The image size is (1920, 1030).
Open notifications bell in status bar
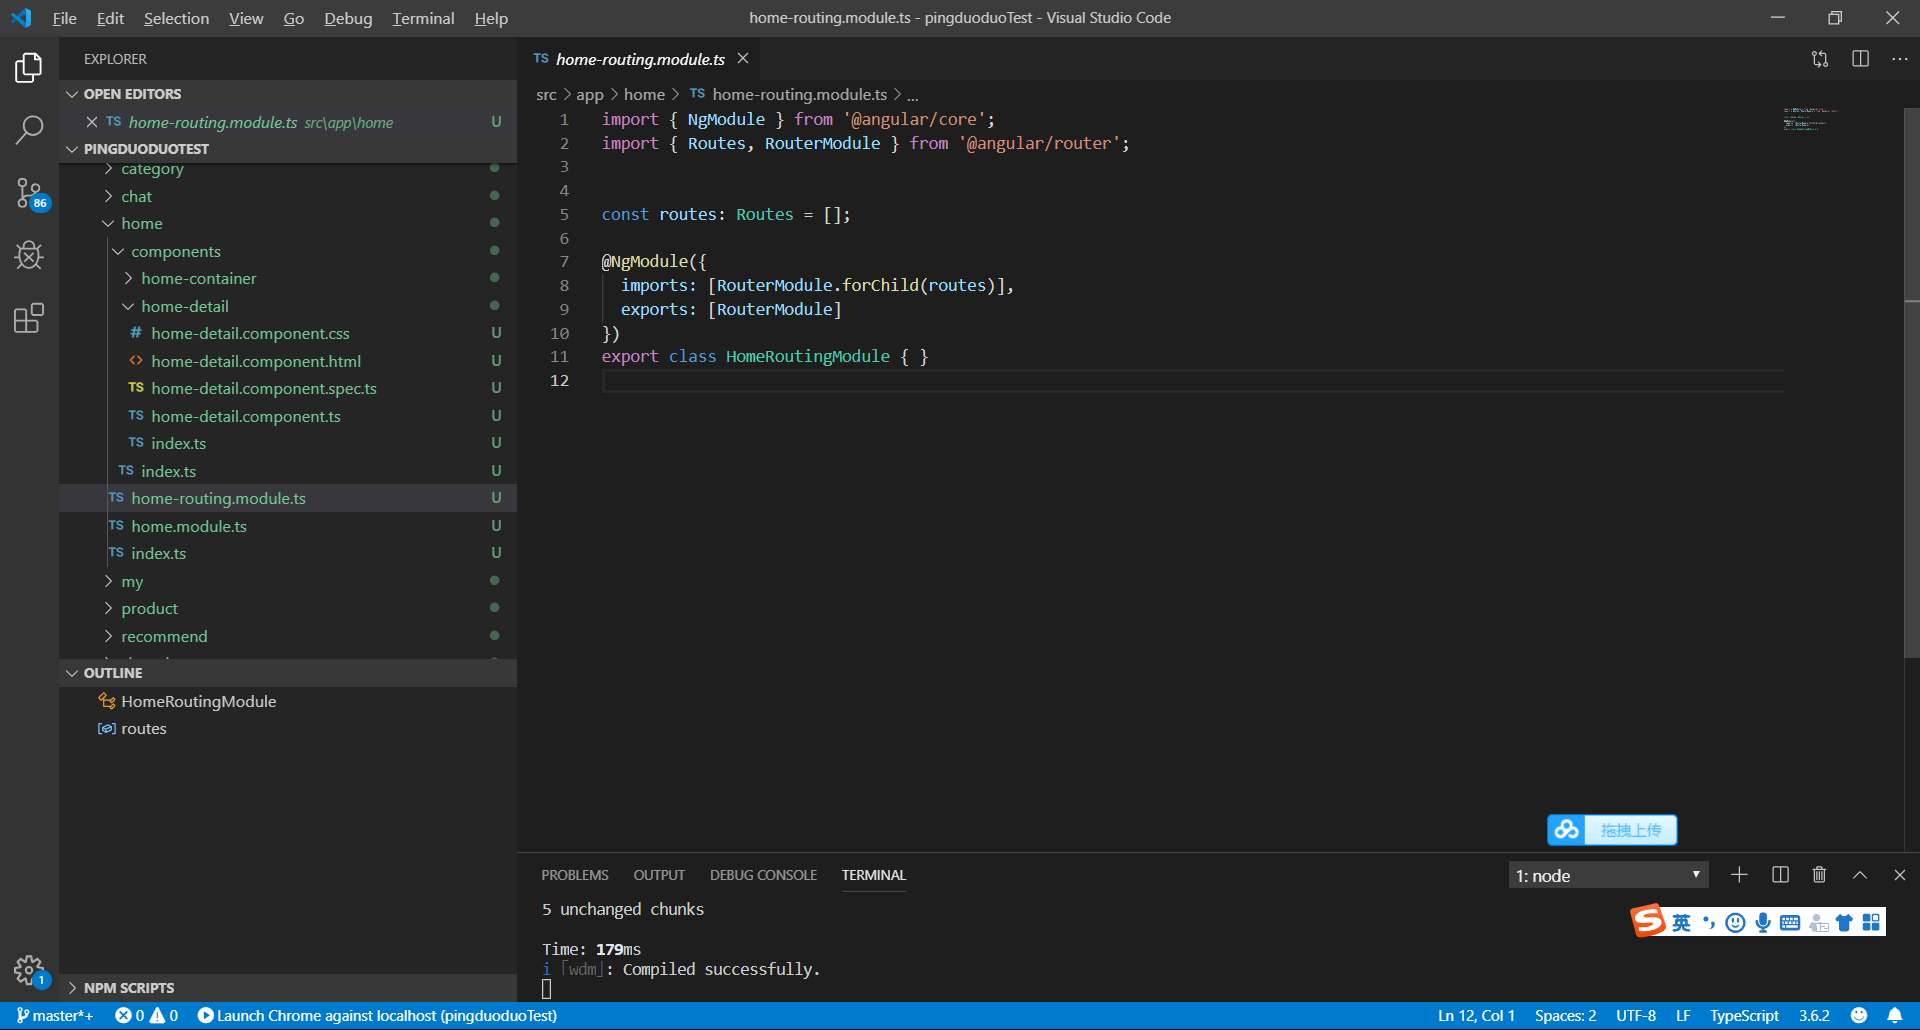tap(1894, 1015)
